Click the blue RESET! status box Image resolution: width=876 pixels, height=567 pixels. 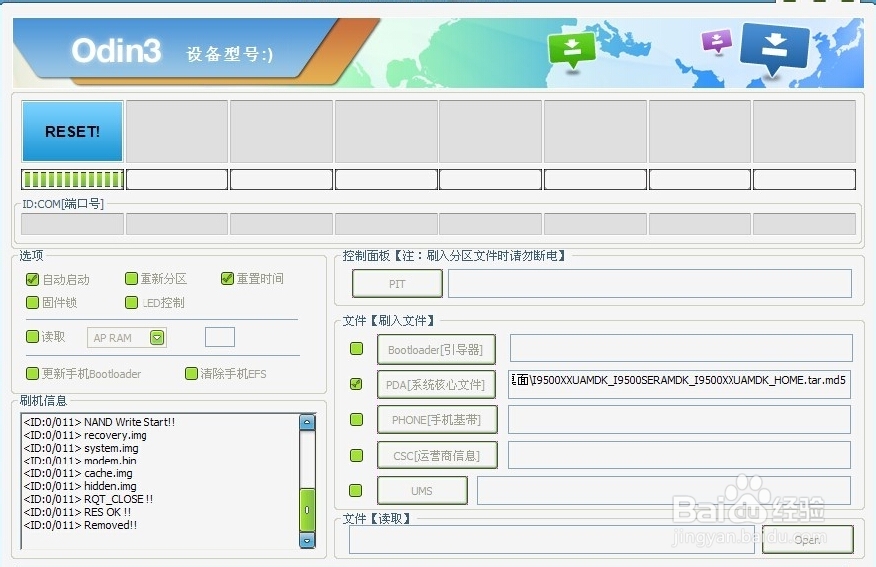(x=73, y=131)
